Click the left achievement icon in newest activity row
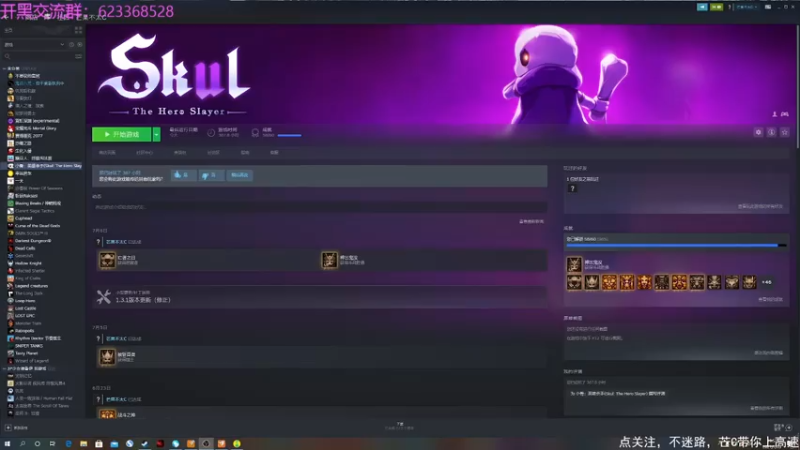The height and width of the screenshot is (450, 800). point(107,260)
